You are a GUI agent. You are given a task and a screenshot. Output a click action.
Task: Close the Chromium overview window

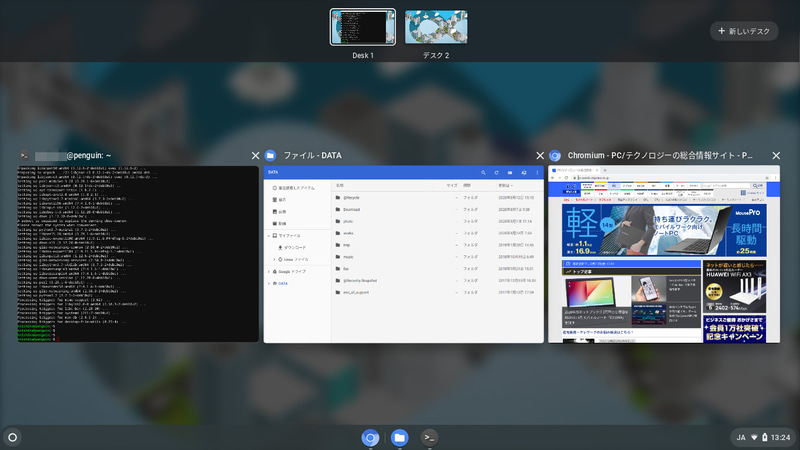point(776,156)
